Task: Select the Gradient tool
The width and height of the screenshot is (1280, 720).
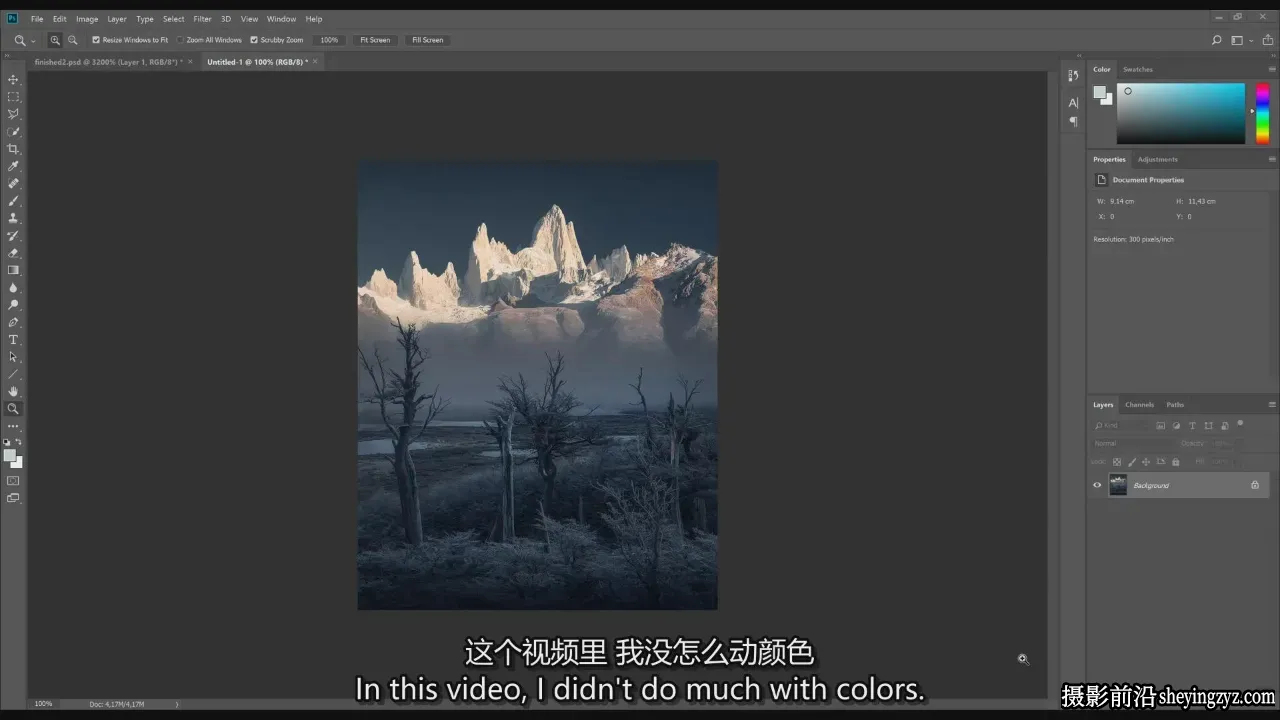Action: [13, 270]
